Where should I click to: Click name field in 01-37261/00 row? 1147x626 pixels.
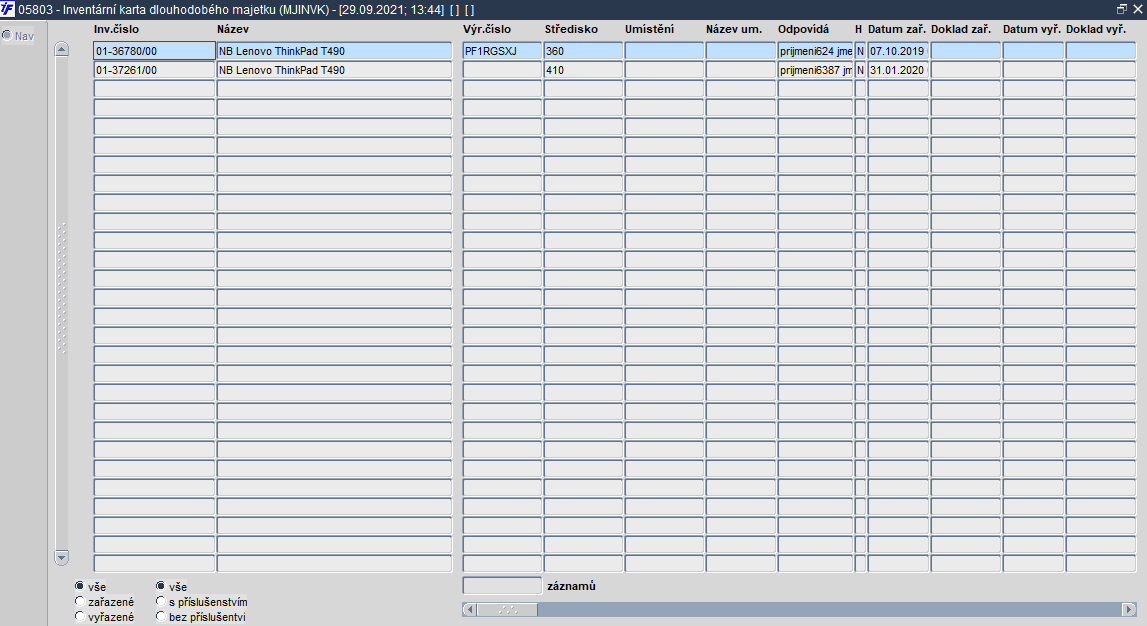[334, 69]
